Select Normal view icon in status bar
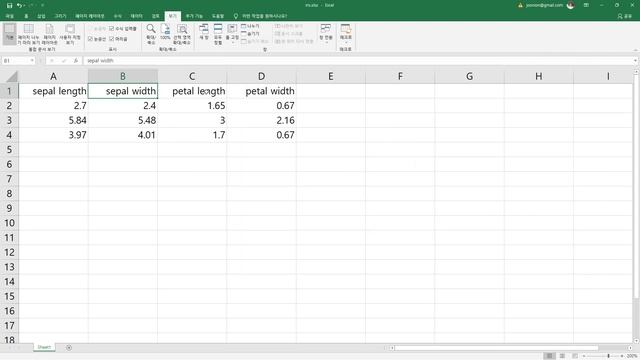 click(549, 356)
